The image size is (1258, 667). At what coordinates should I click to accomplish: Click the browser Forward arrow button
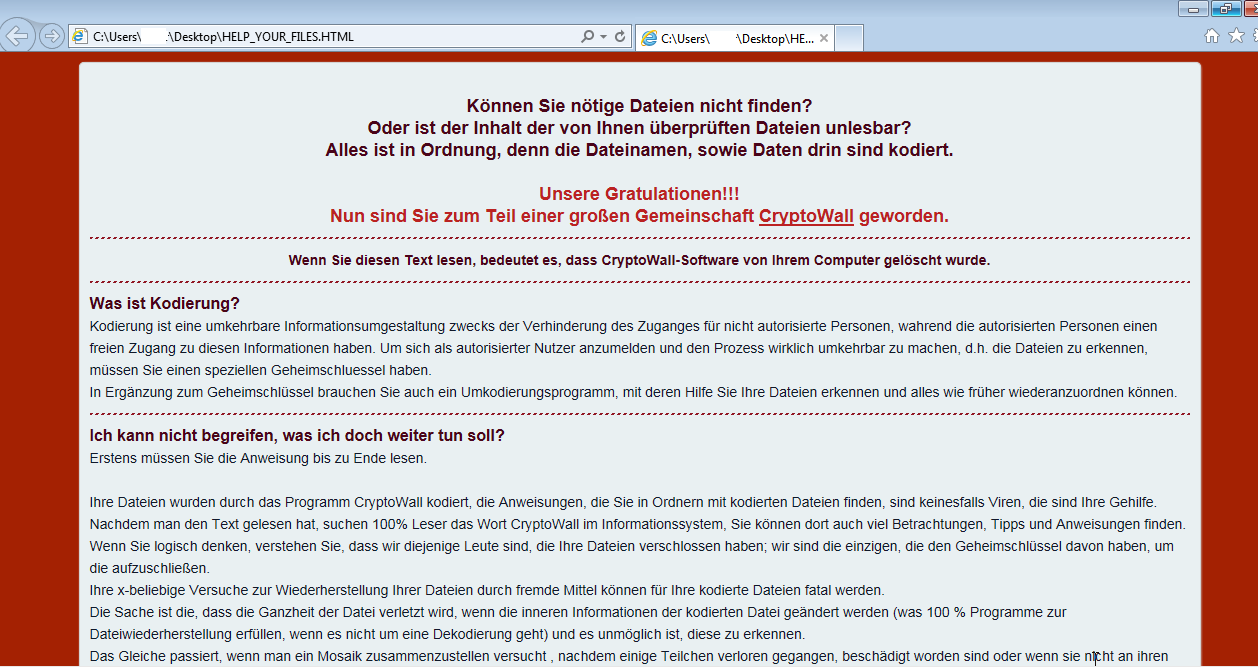[x=51, y=37]
